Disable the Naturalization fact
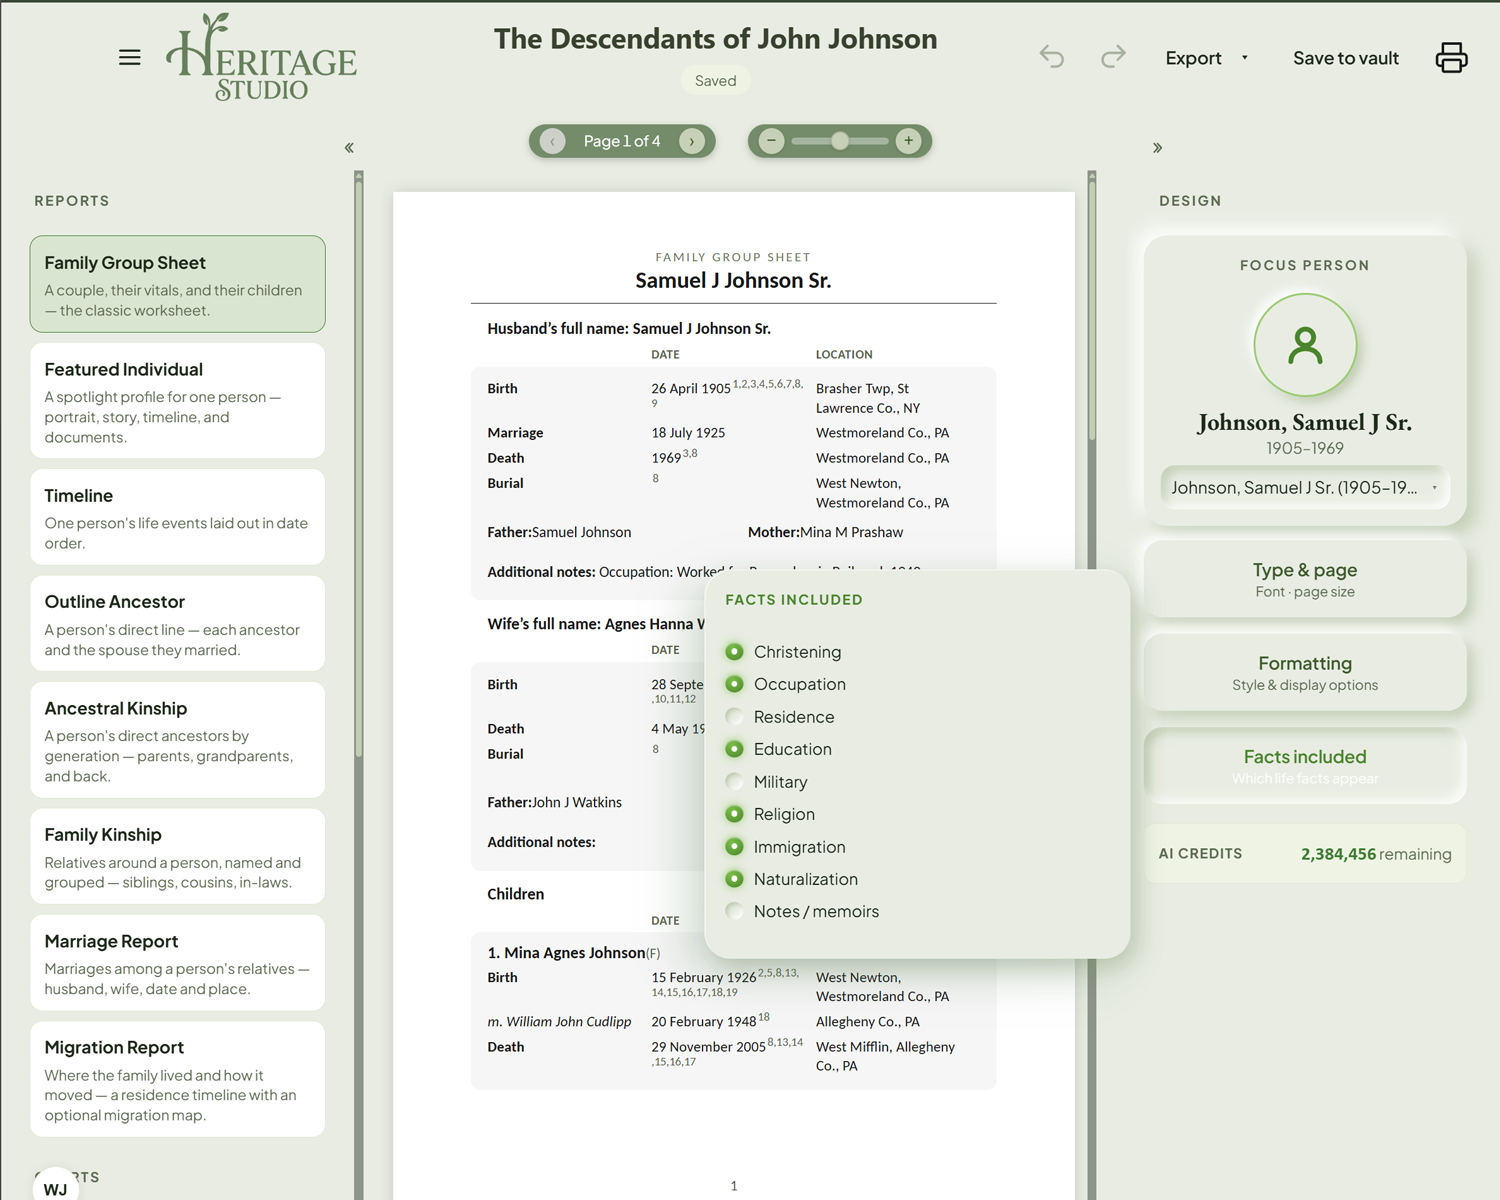Viewport: 1500px width, 1200px height. click(734, 879)
